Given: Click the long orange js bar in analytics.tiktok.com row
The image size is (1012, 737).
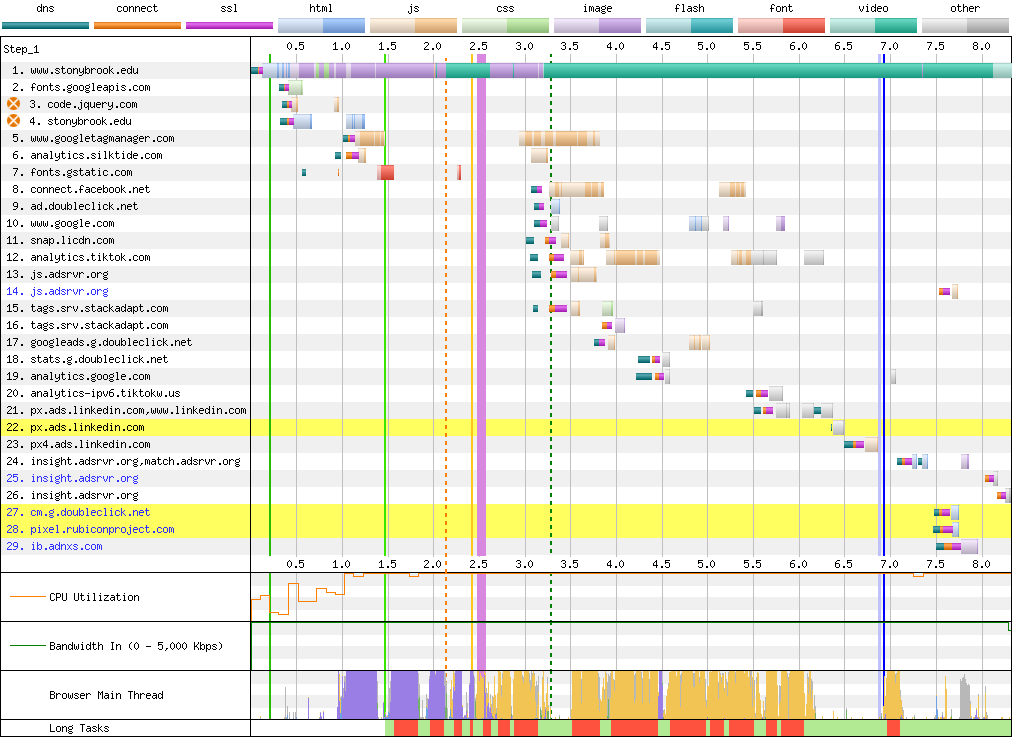Looking at the screenshot, I should click(x=632, y=257).
